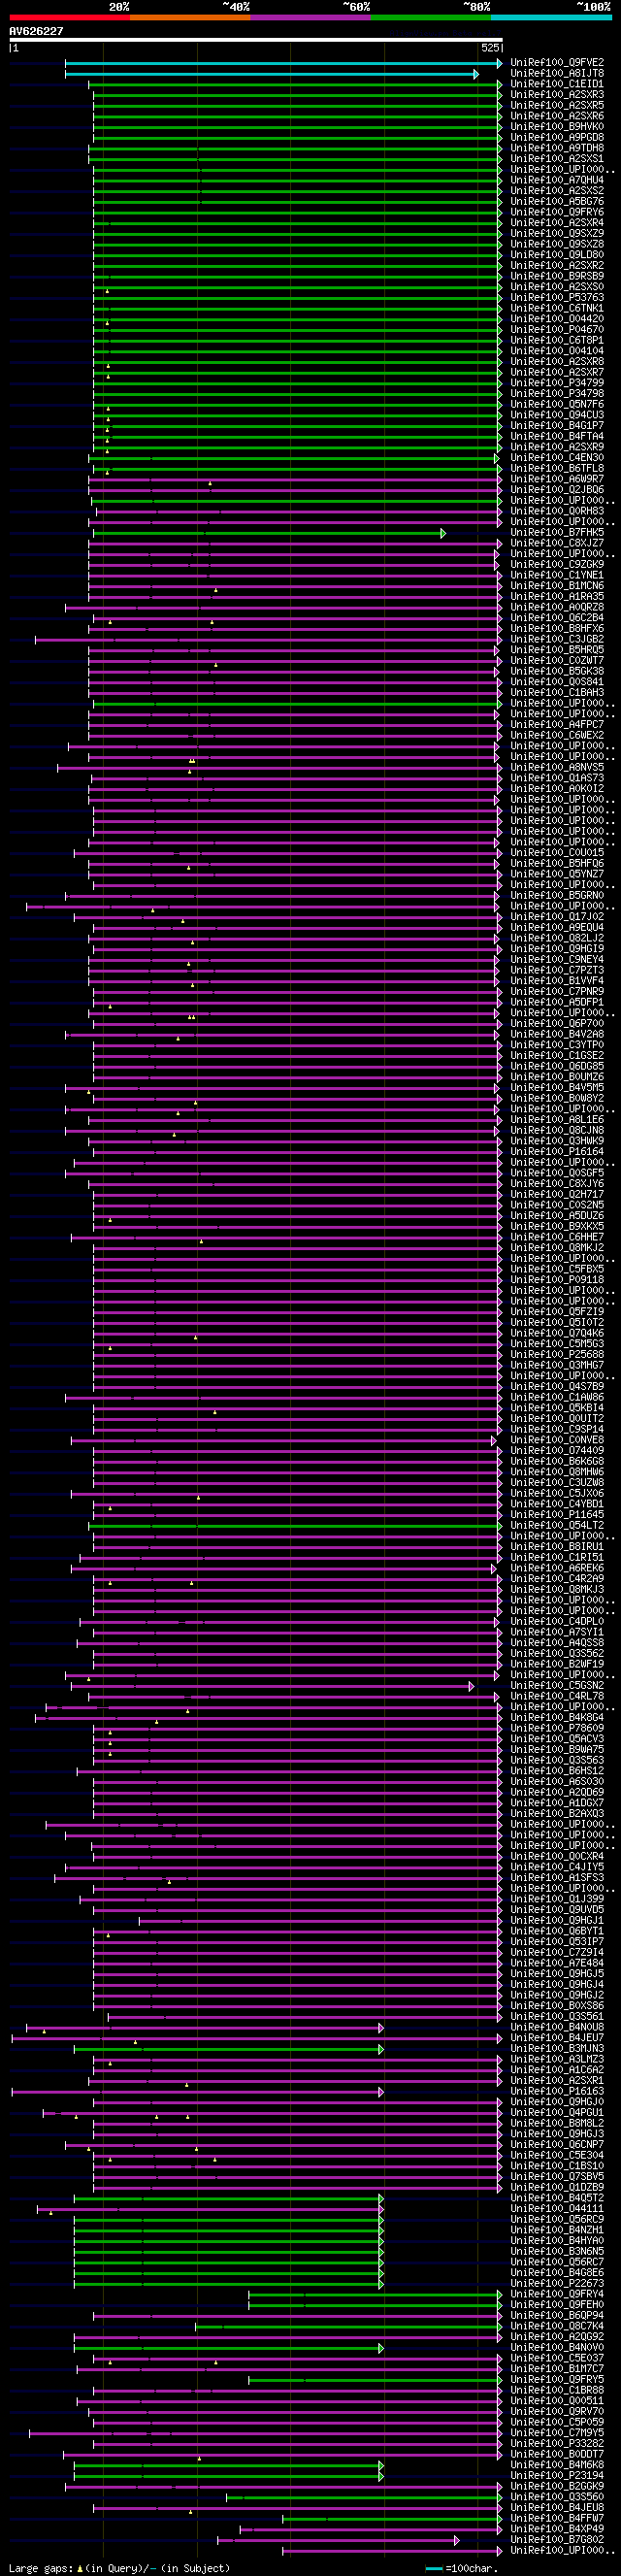The image size is (621, 2576).
Task: Select hit label UniRef100_A6W9R7
Action: pyautogui.click(x=557, y=479)
